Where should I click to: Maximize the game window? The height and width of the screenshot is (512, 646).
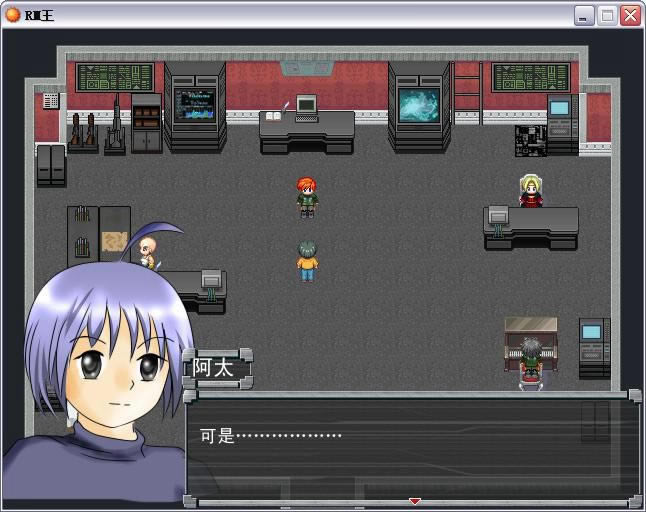(x=607, y=15)
